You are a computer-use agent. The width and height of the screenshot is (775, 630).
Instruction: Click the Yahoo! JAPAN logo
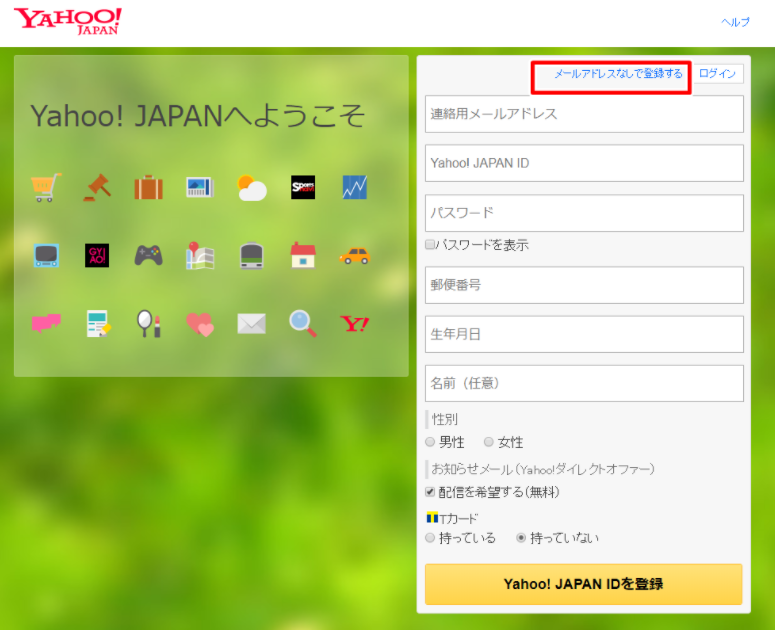pos(68,21)
